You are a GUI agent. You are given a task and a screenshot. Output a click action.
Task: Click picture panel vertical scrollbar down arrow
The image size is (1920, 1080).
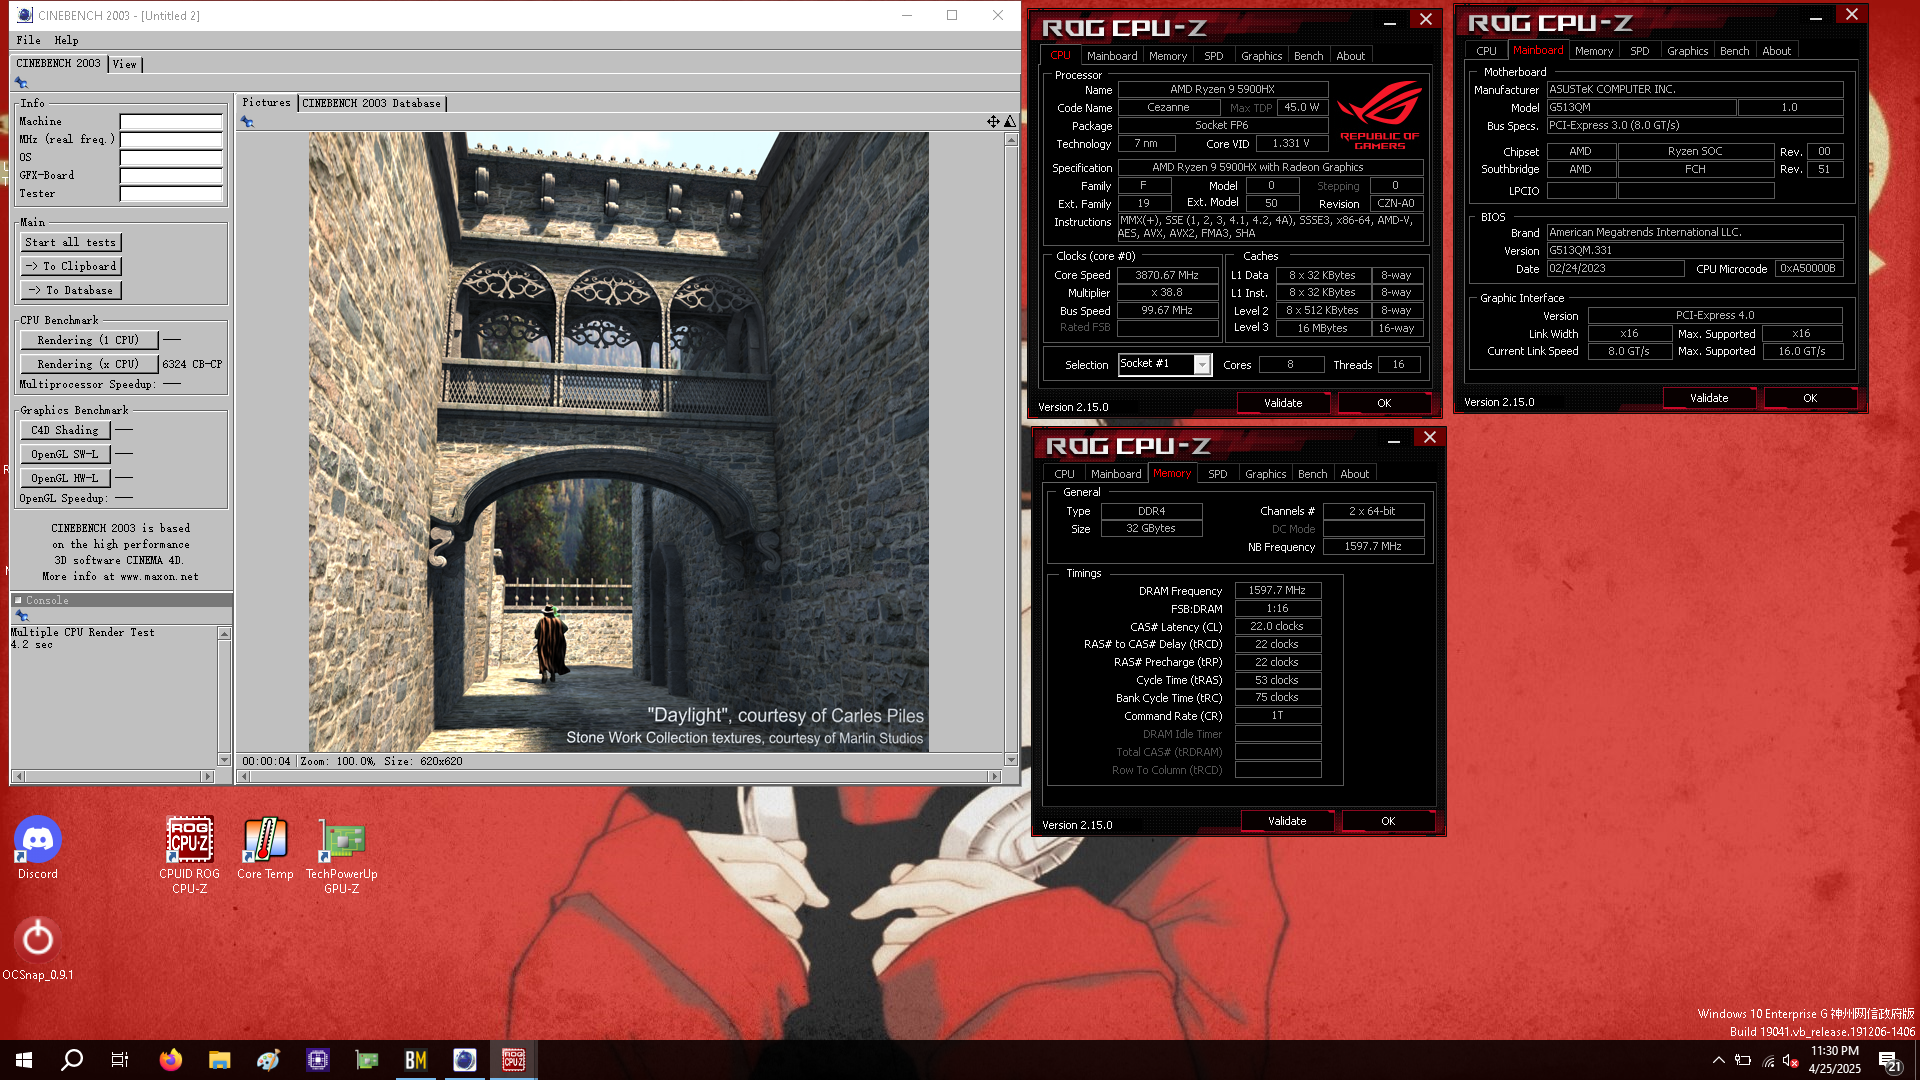[x=1011, y=760]
